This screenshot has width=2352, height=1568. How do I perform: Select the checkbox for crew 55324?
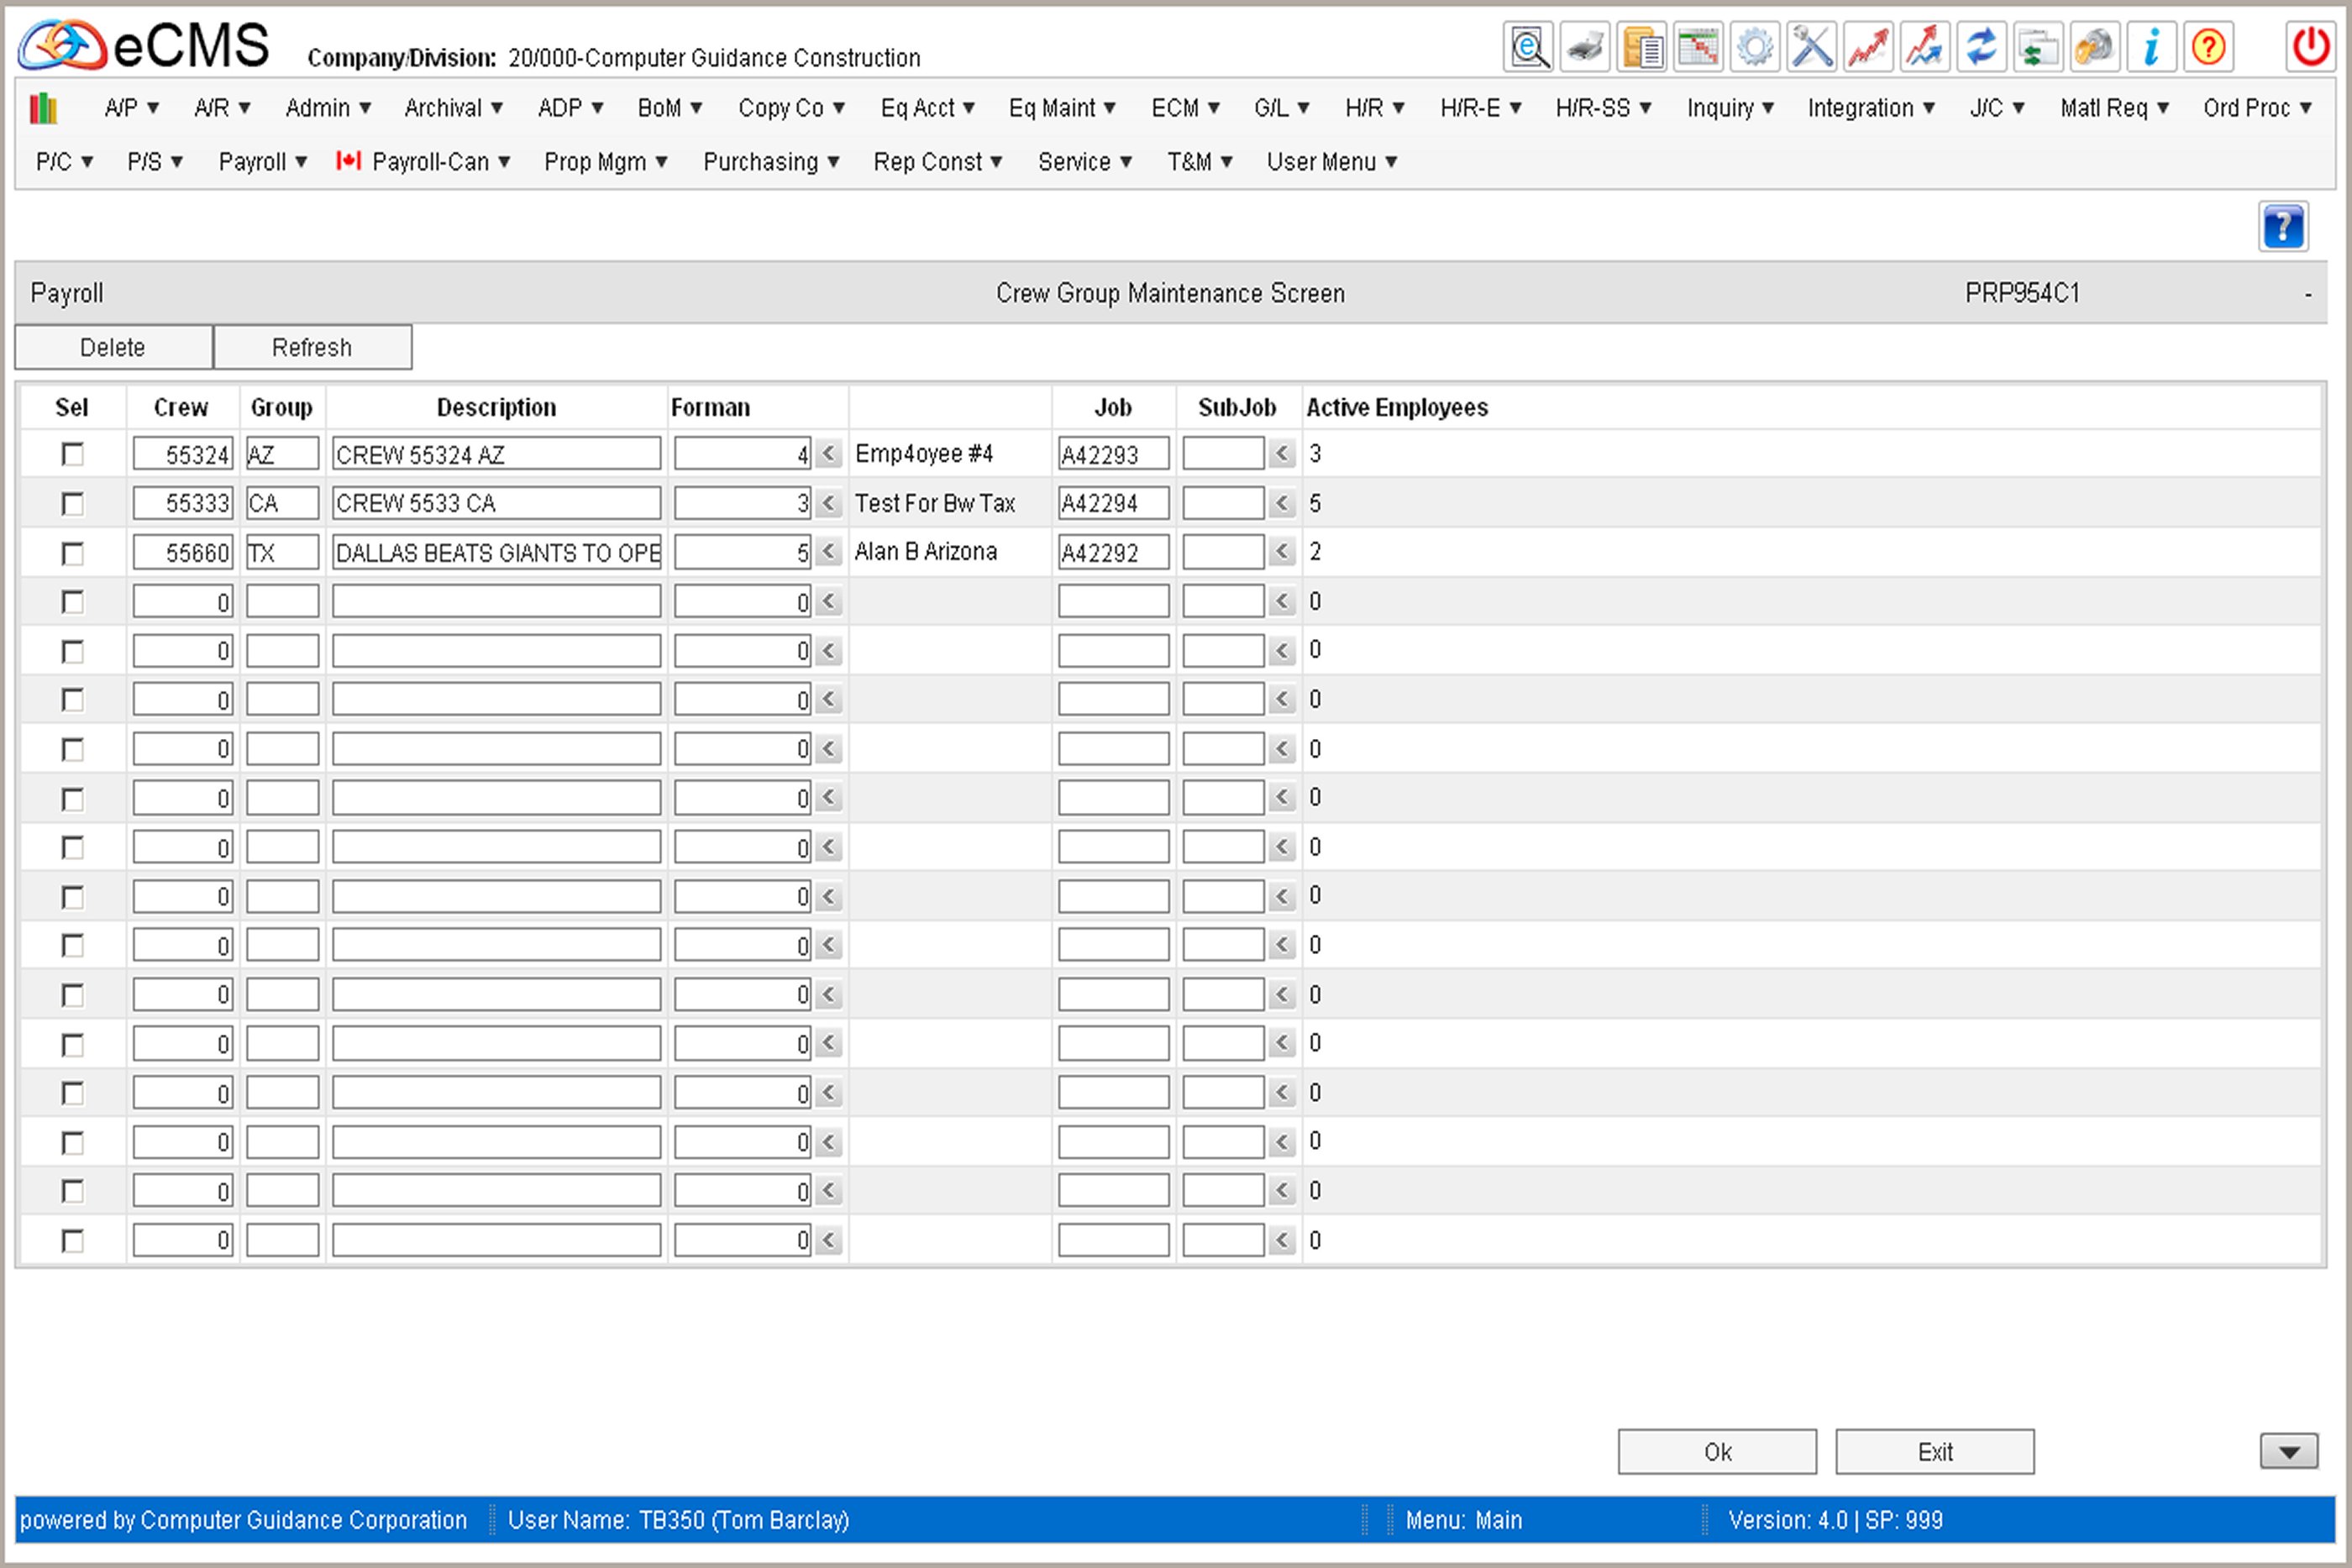72,454
